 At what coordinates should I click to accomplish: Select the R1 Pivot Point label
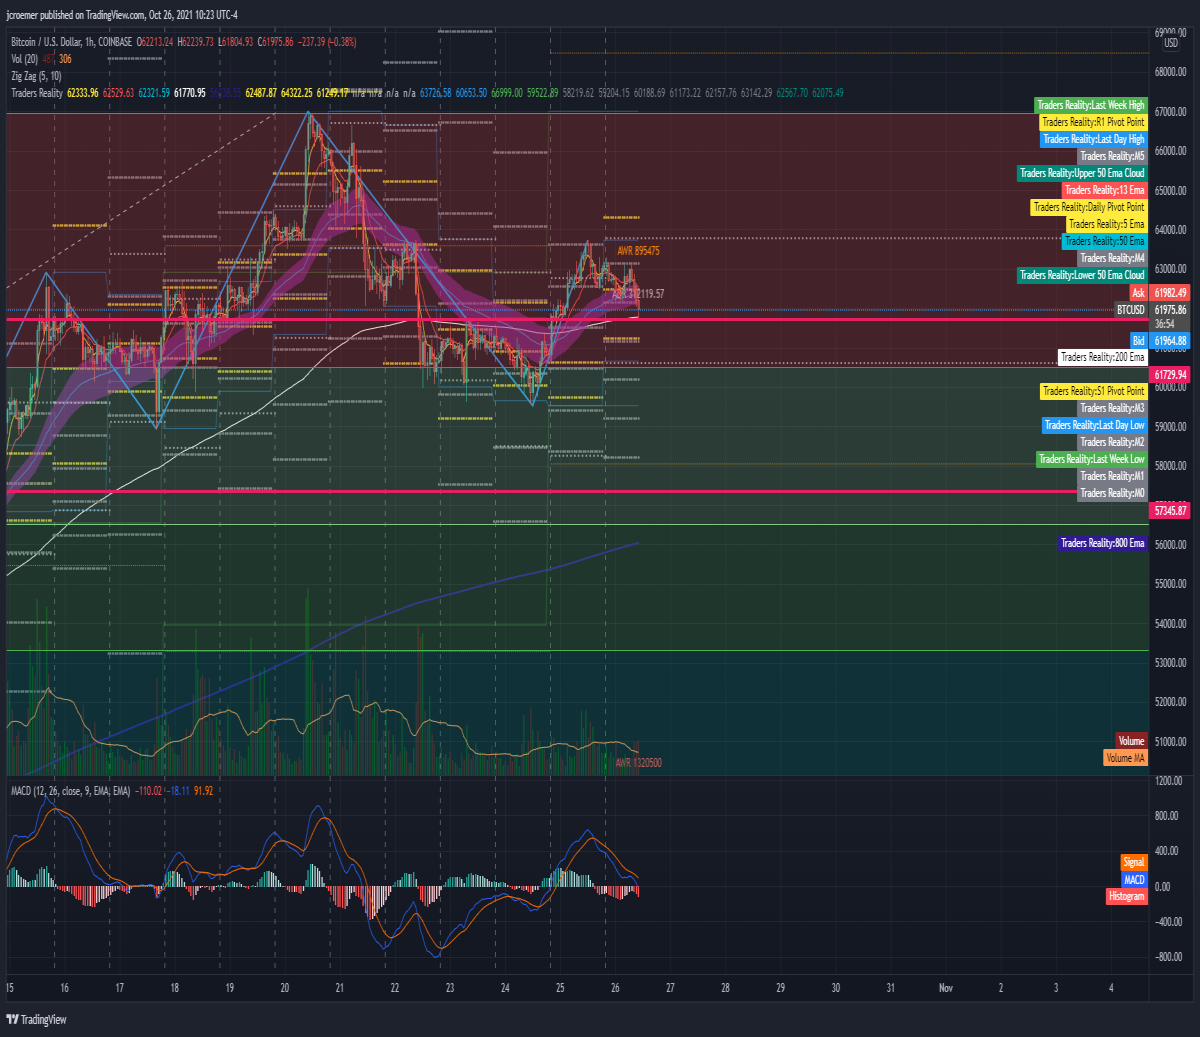tap(1094, 122)
